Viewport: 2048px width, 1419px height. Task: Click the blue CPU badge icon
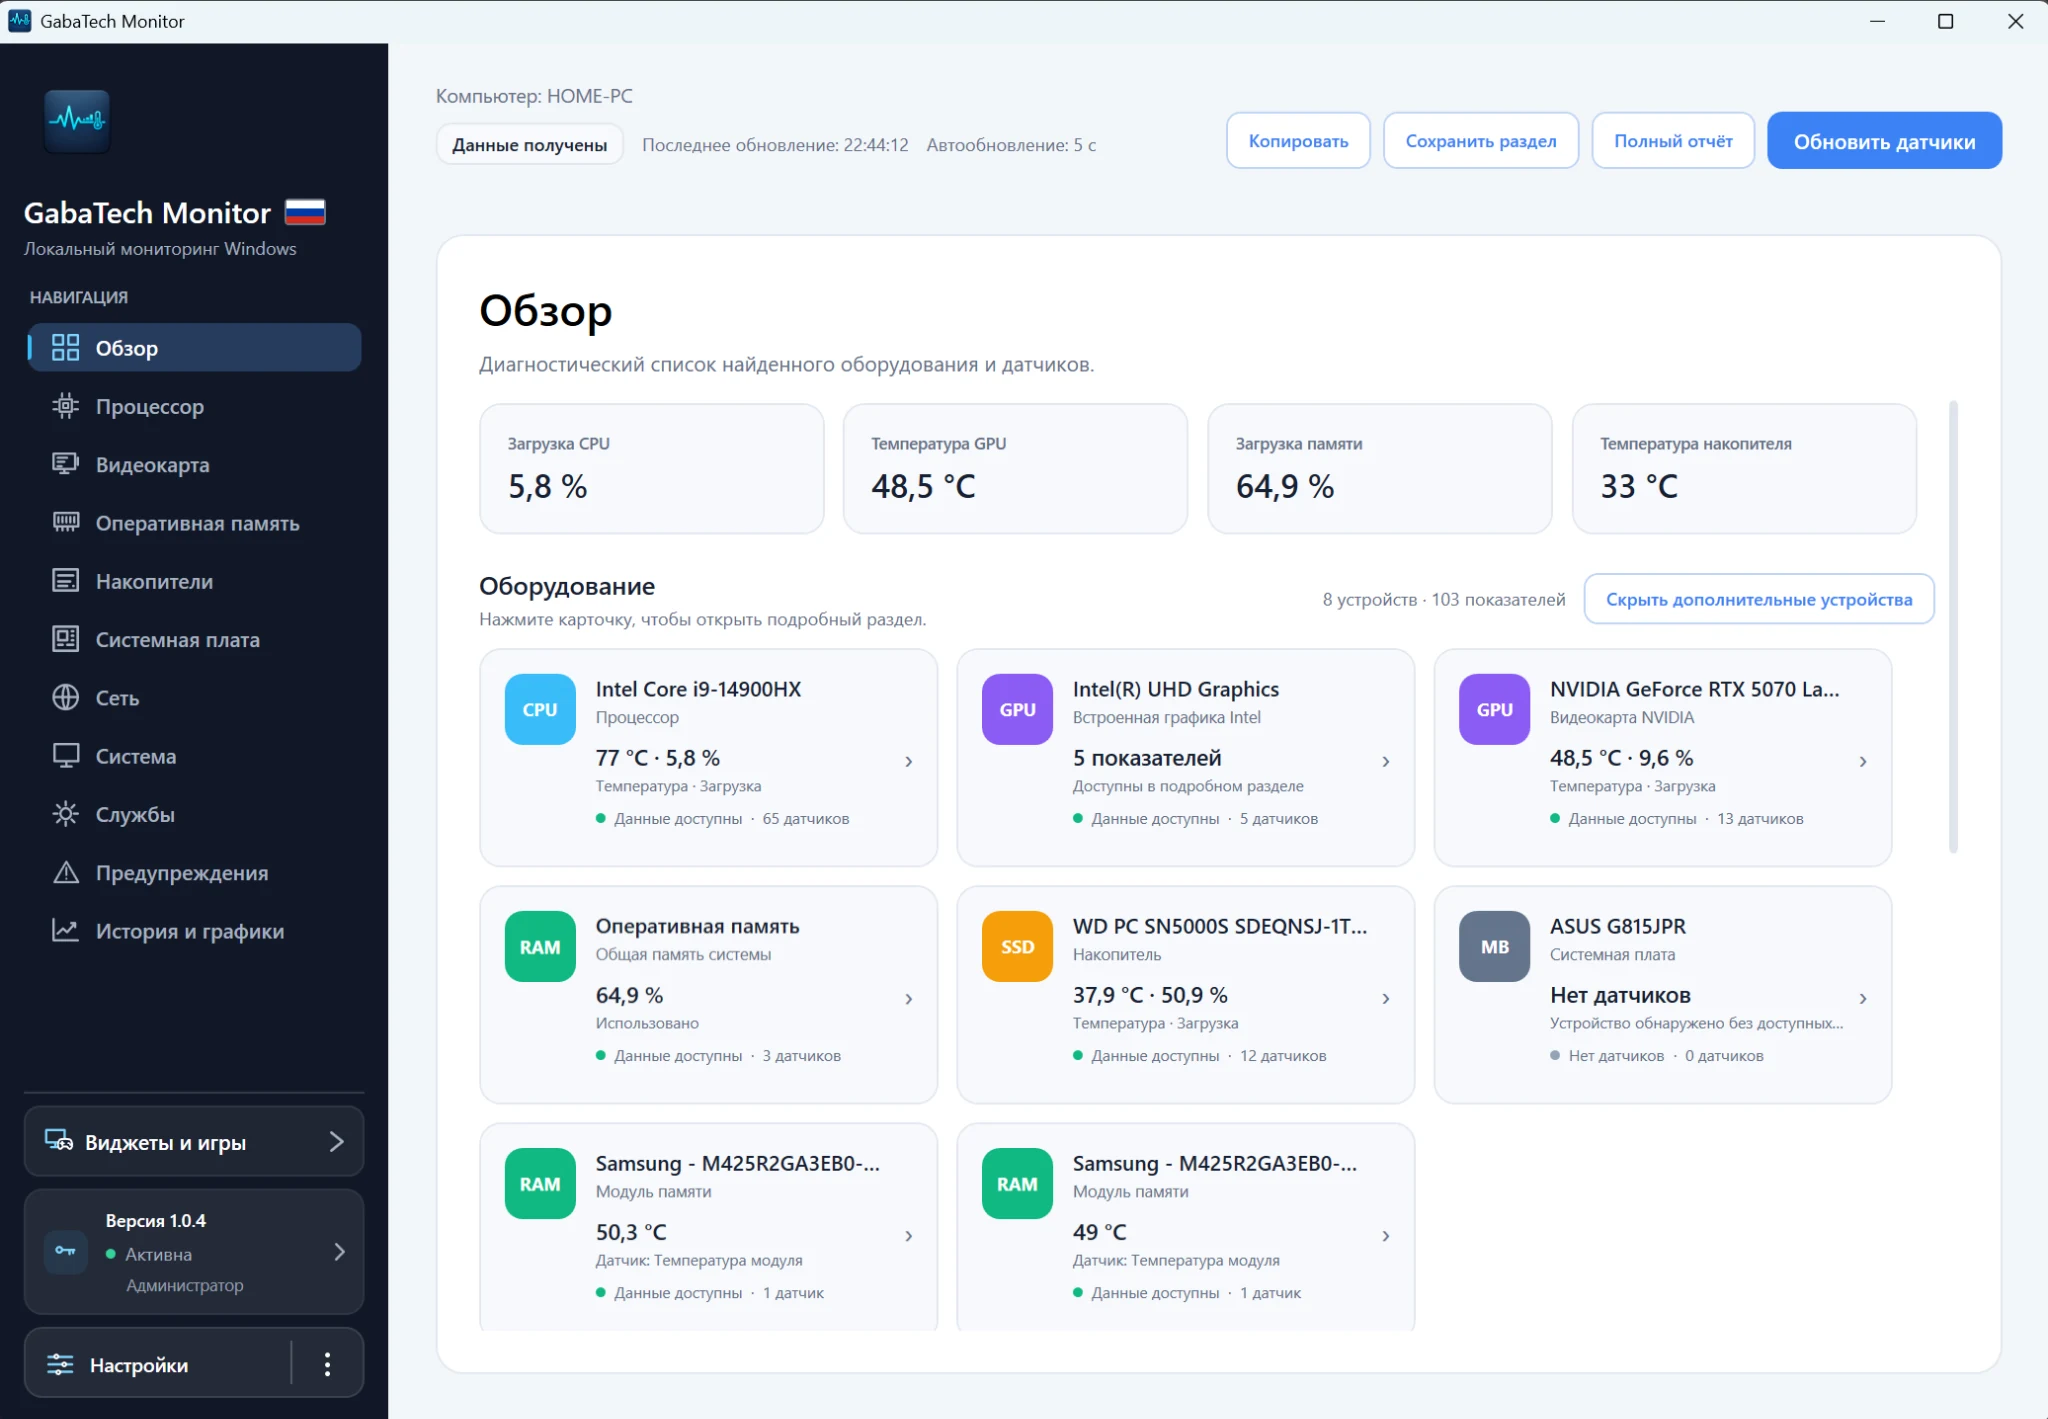point(540,709)
